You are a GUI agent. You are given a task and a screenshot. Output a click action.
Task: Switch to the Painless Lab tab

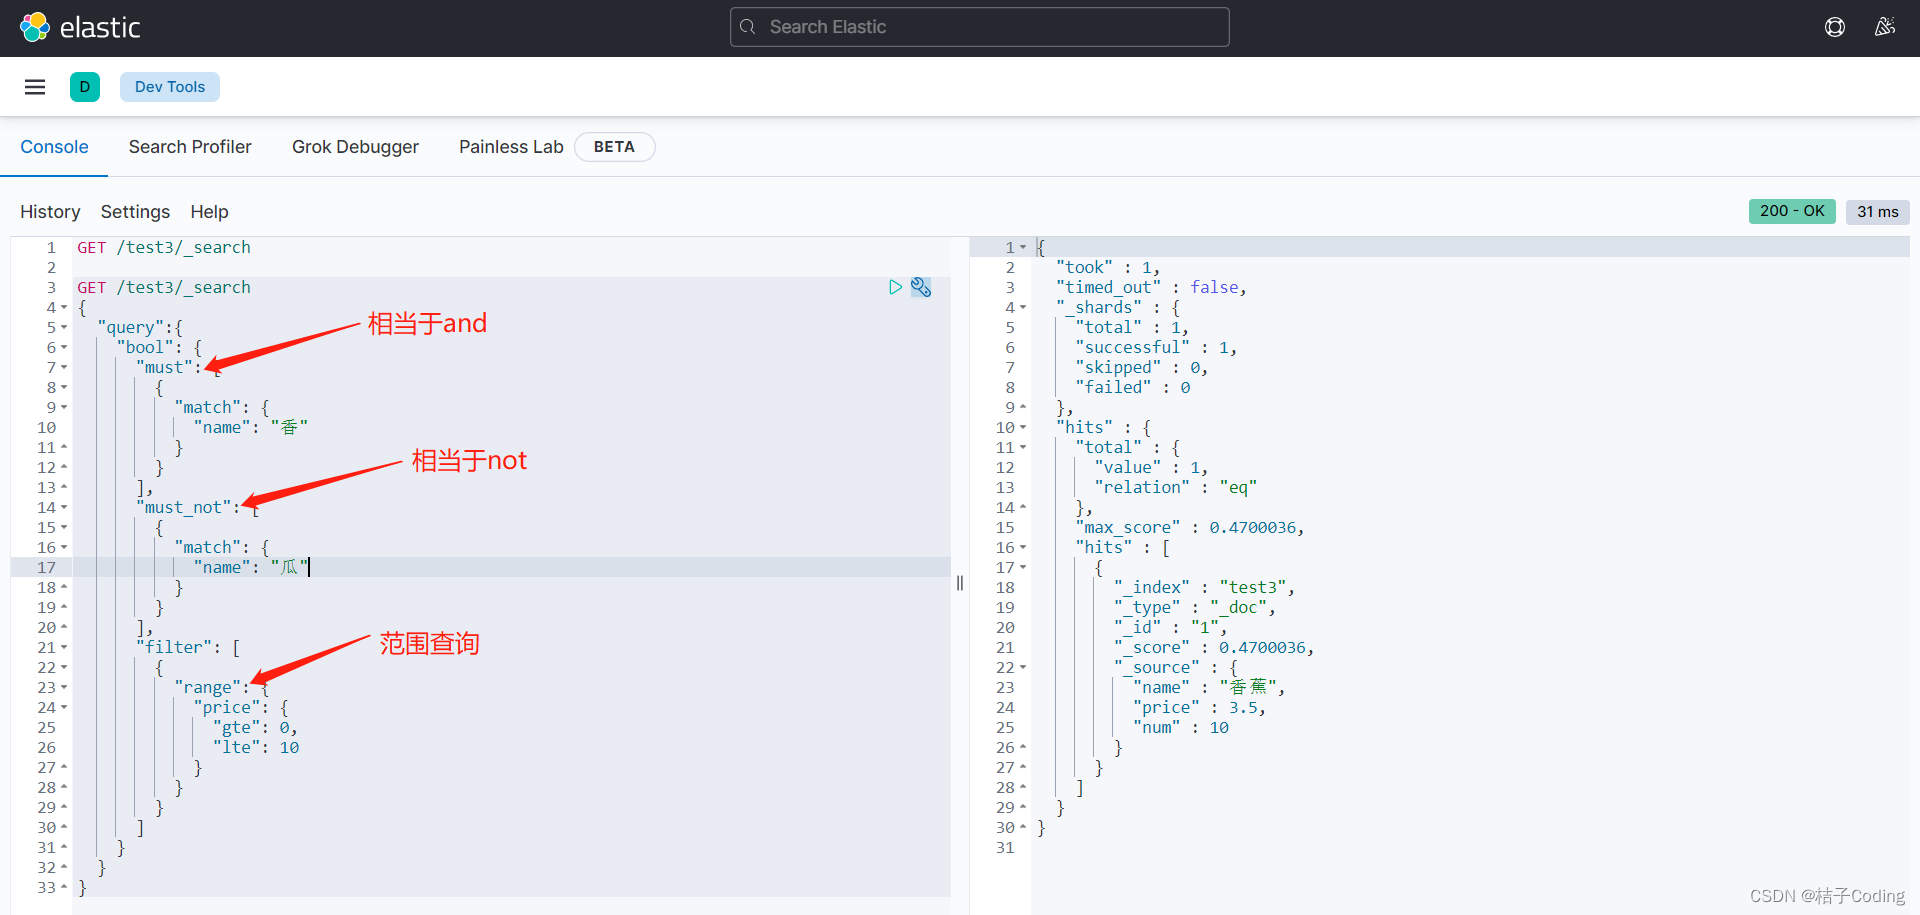pos(511,147)
